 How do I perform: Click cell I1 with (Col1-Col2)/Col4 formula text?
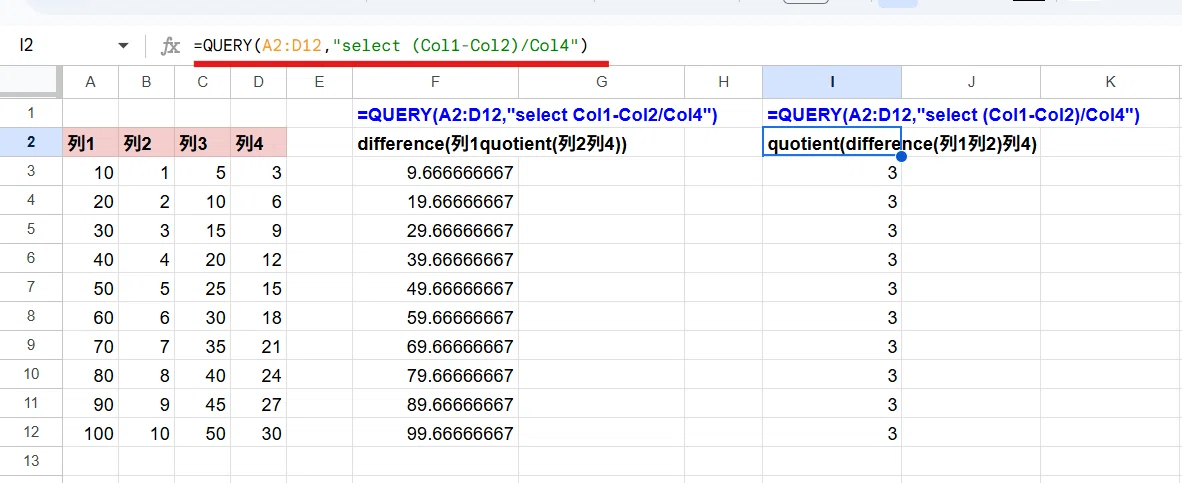pyautogui.click(x=831, y=115)
